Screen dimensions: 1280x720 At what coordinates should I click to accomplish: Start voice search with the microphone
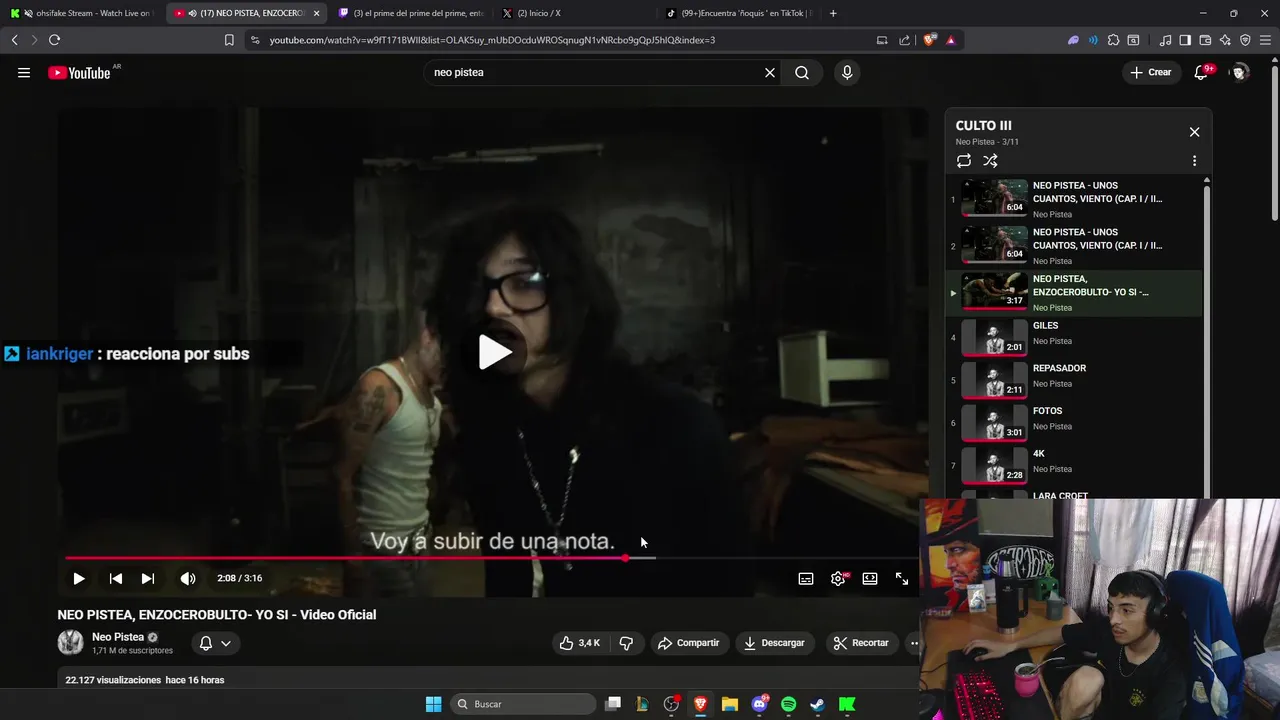tap(847, 72)
